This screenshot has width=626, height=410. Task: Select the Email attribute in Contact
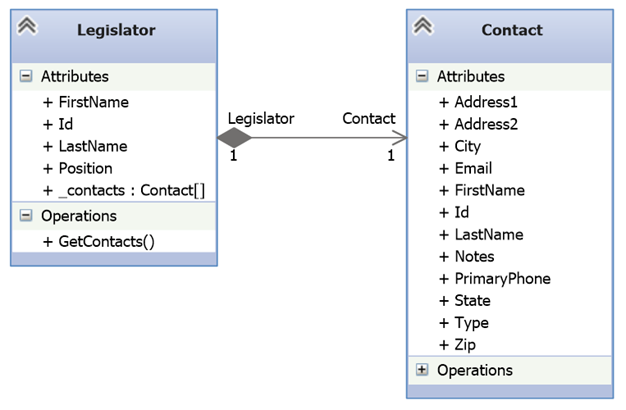click(466, 168)
